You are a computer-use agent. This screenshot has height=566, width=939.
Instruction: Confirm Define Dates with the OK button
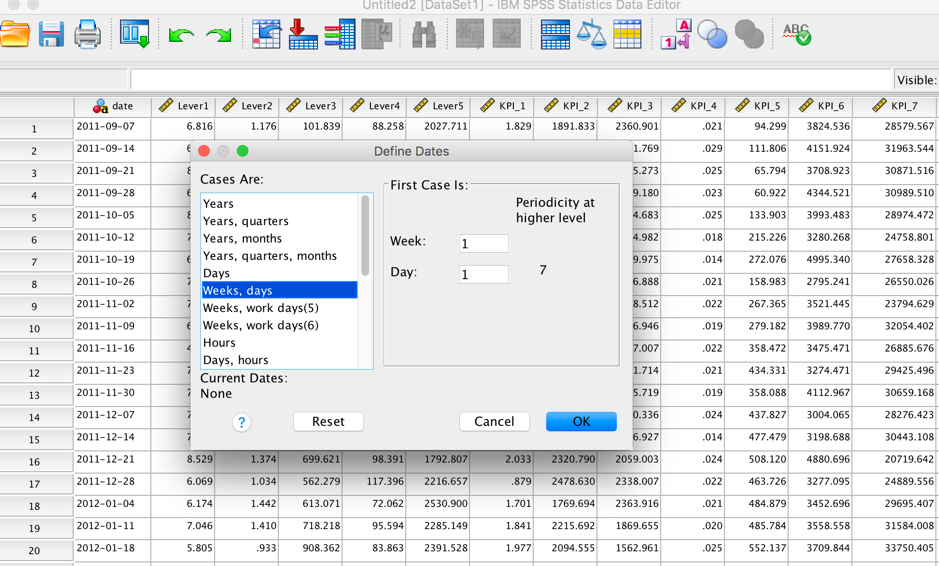click(581, 422)
